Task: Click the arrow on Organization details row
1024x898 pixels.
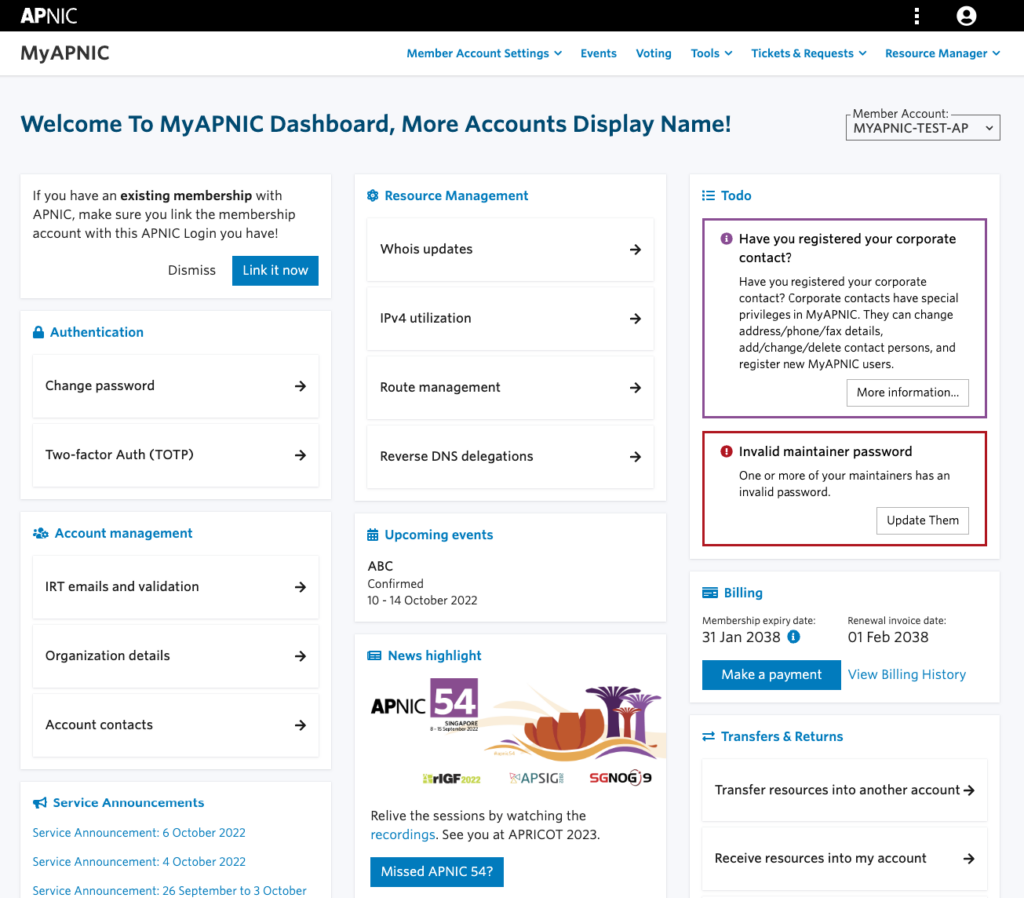Action: (300, 656)
